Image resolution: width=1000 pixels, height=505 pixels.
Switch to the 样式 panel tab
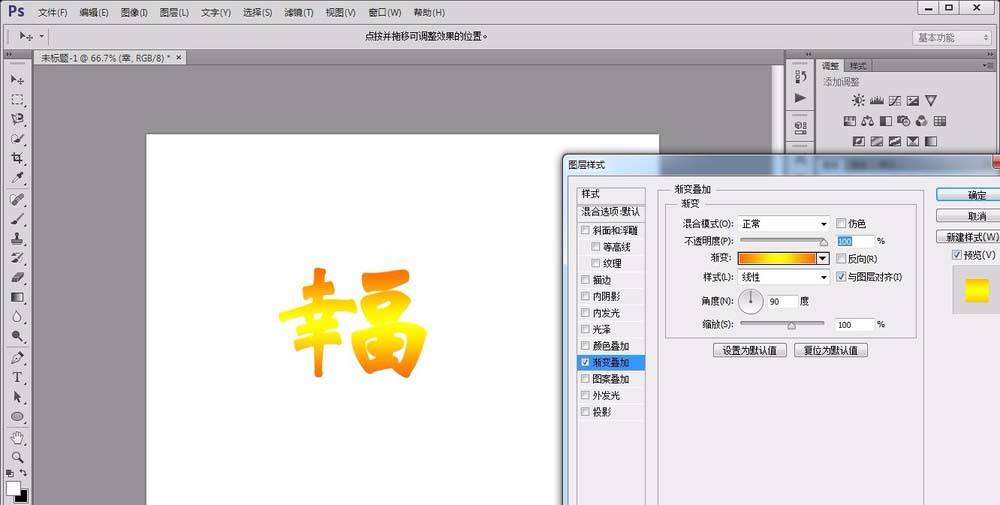[x=858, y=66]
